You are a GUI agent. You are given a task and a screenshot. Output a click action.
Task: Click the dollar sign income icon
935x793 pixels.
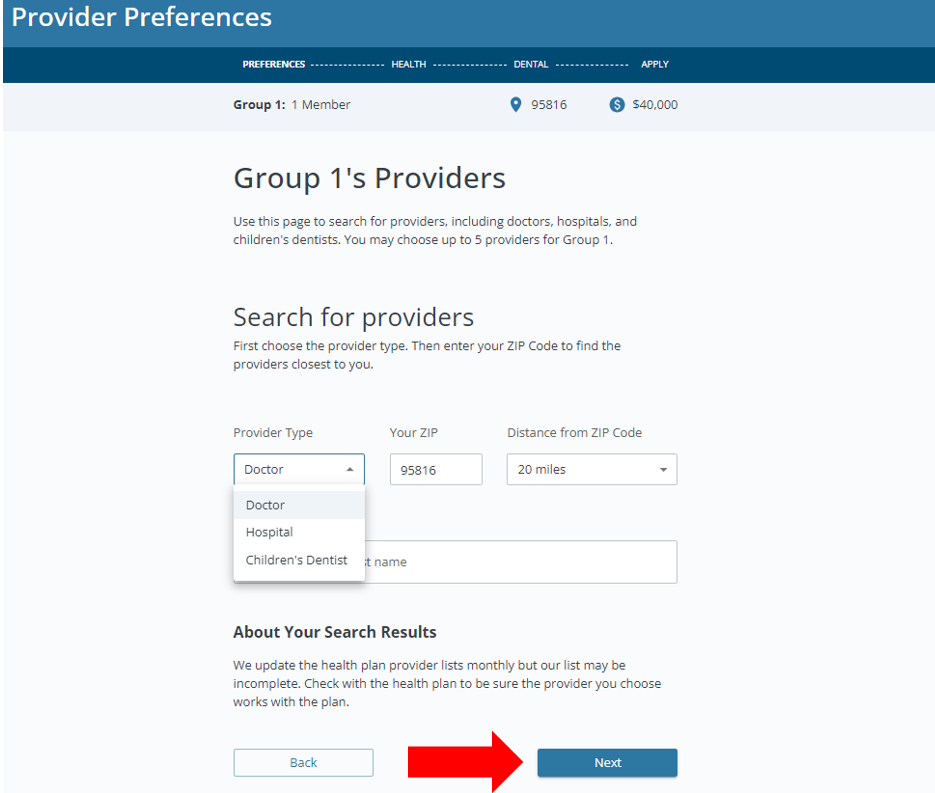[617, 104]
